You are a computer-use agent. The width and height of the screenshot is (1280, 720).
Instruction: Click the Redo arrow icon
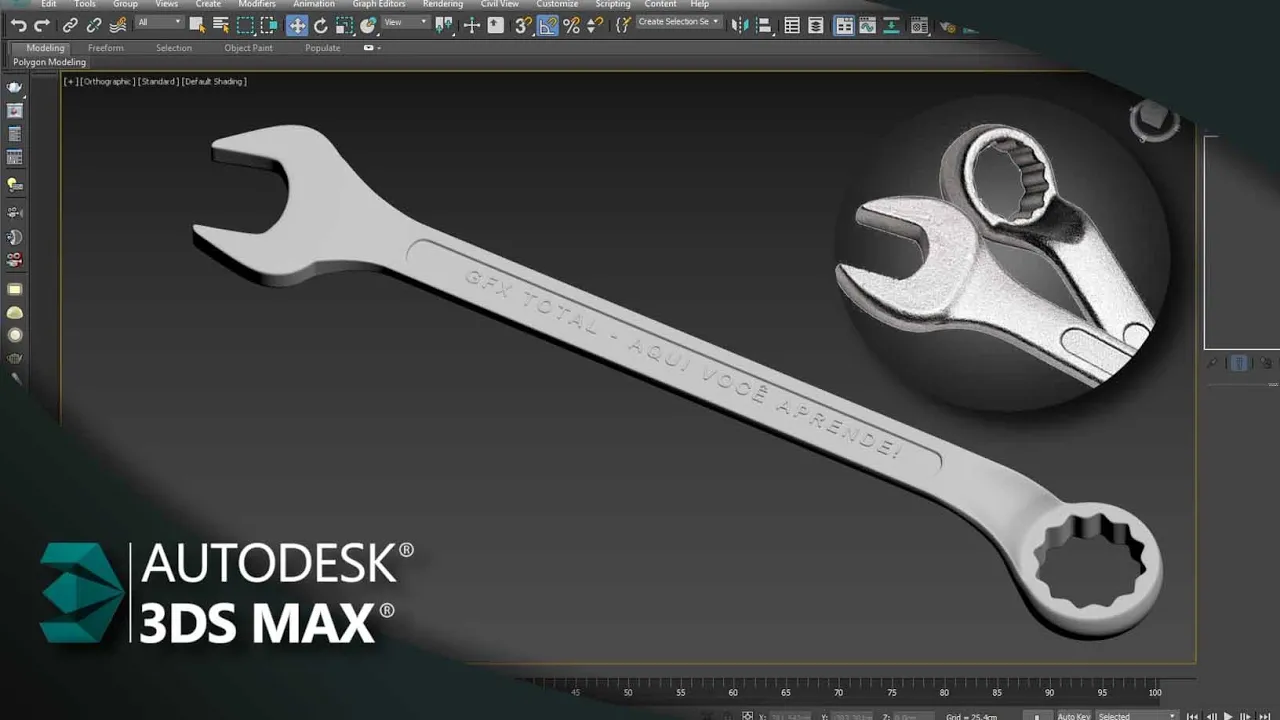[x=42, y=25]
